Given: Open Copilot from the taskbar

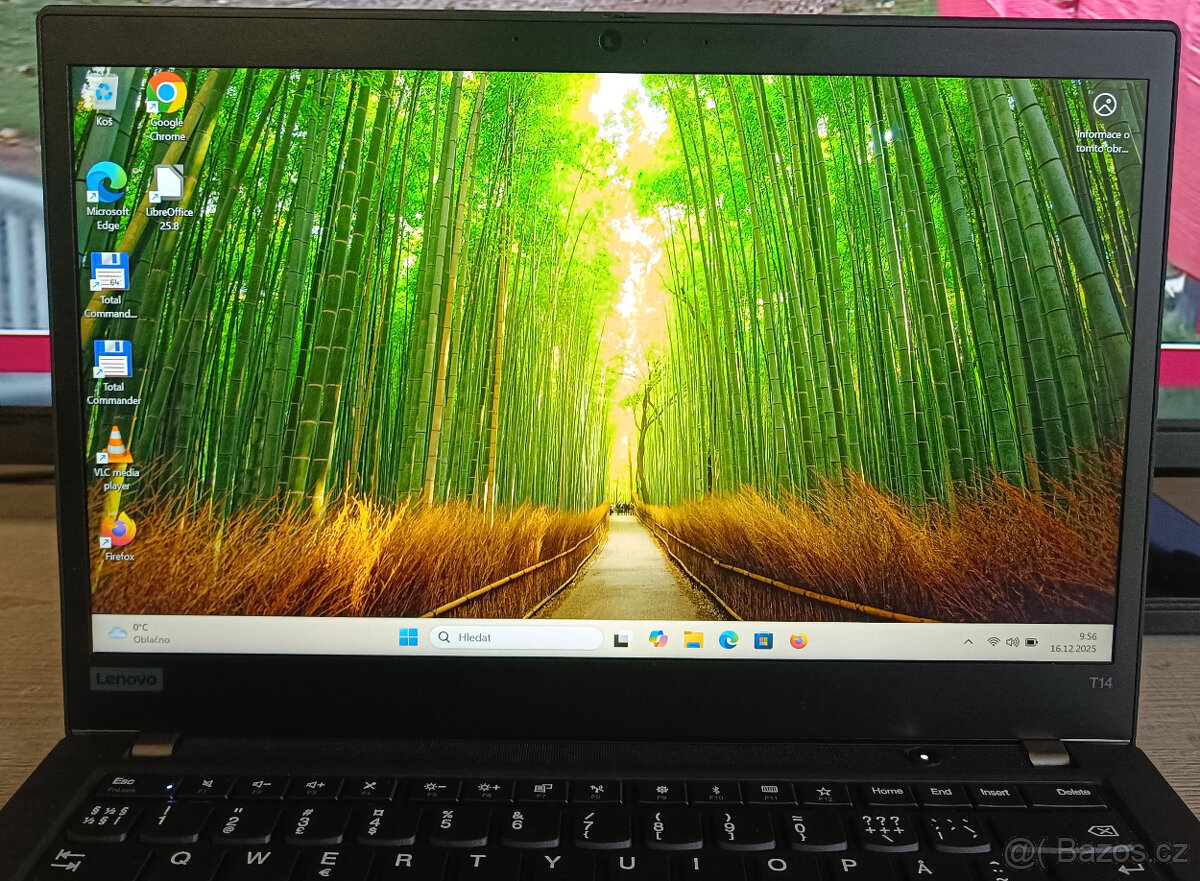Looking at the screenshot, I should tap(659, 640).
